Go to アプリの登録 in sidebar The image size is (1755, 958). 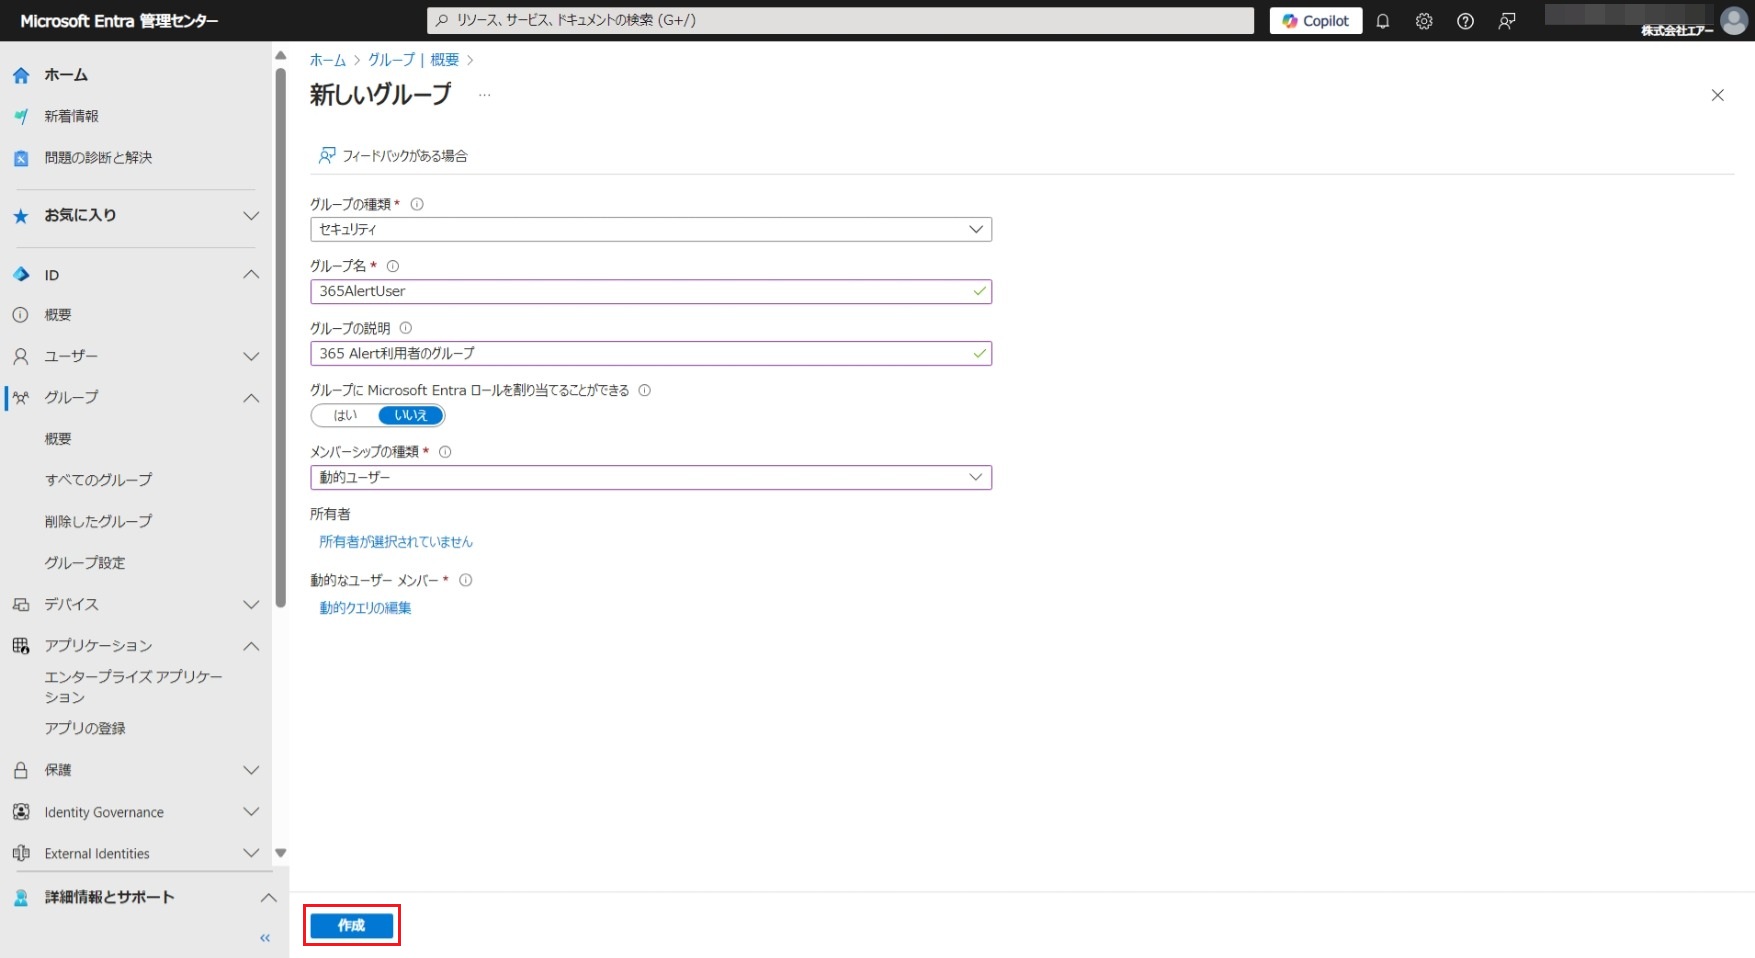point(85,728)
